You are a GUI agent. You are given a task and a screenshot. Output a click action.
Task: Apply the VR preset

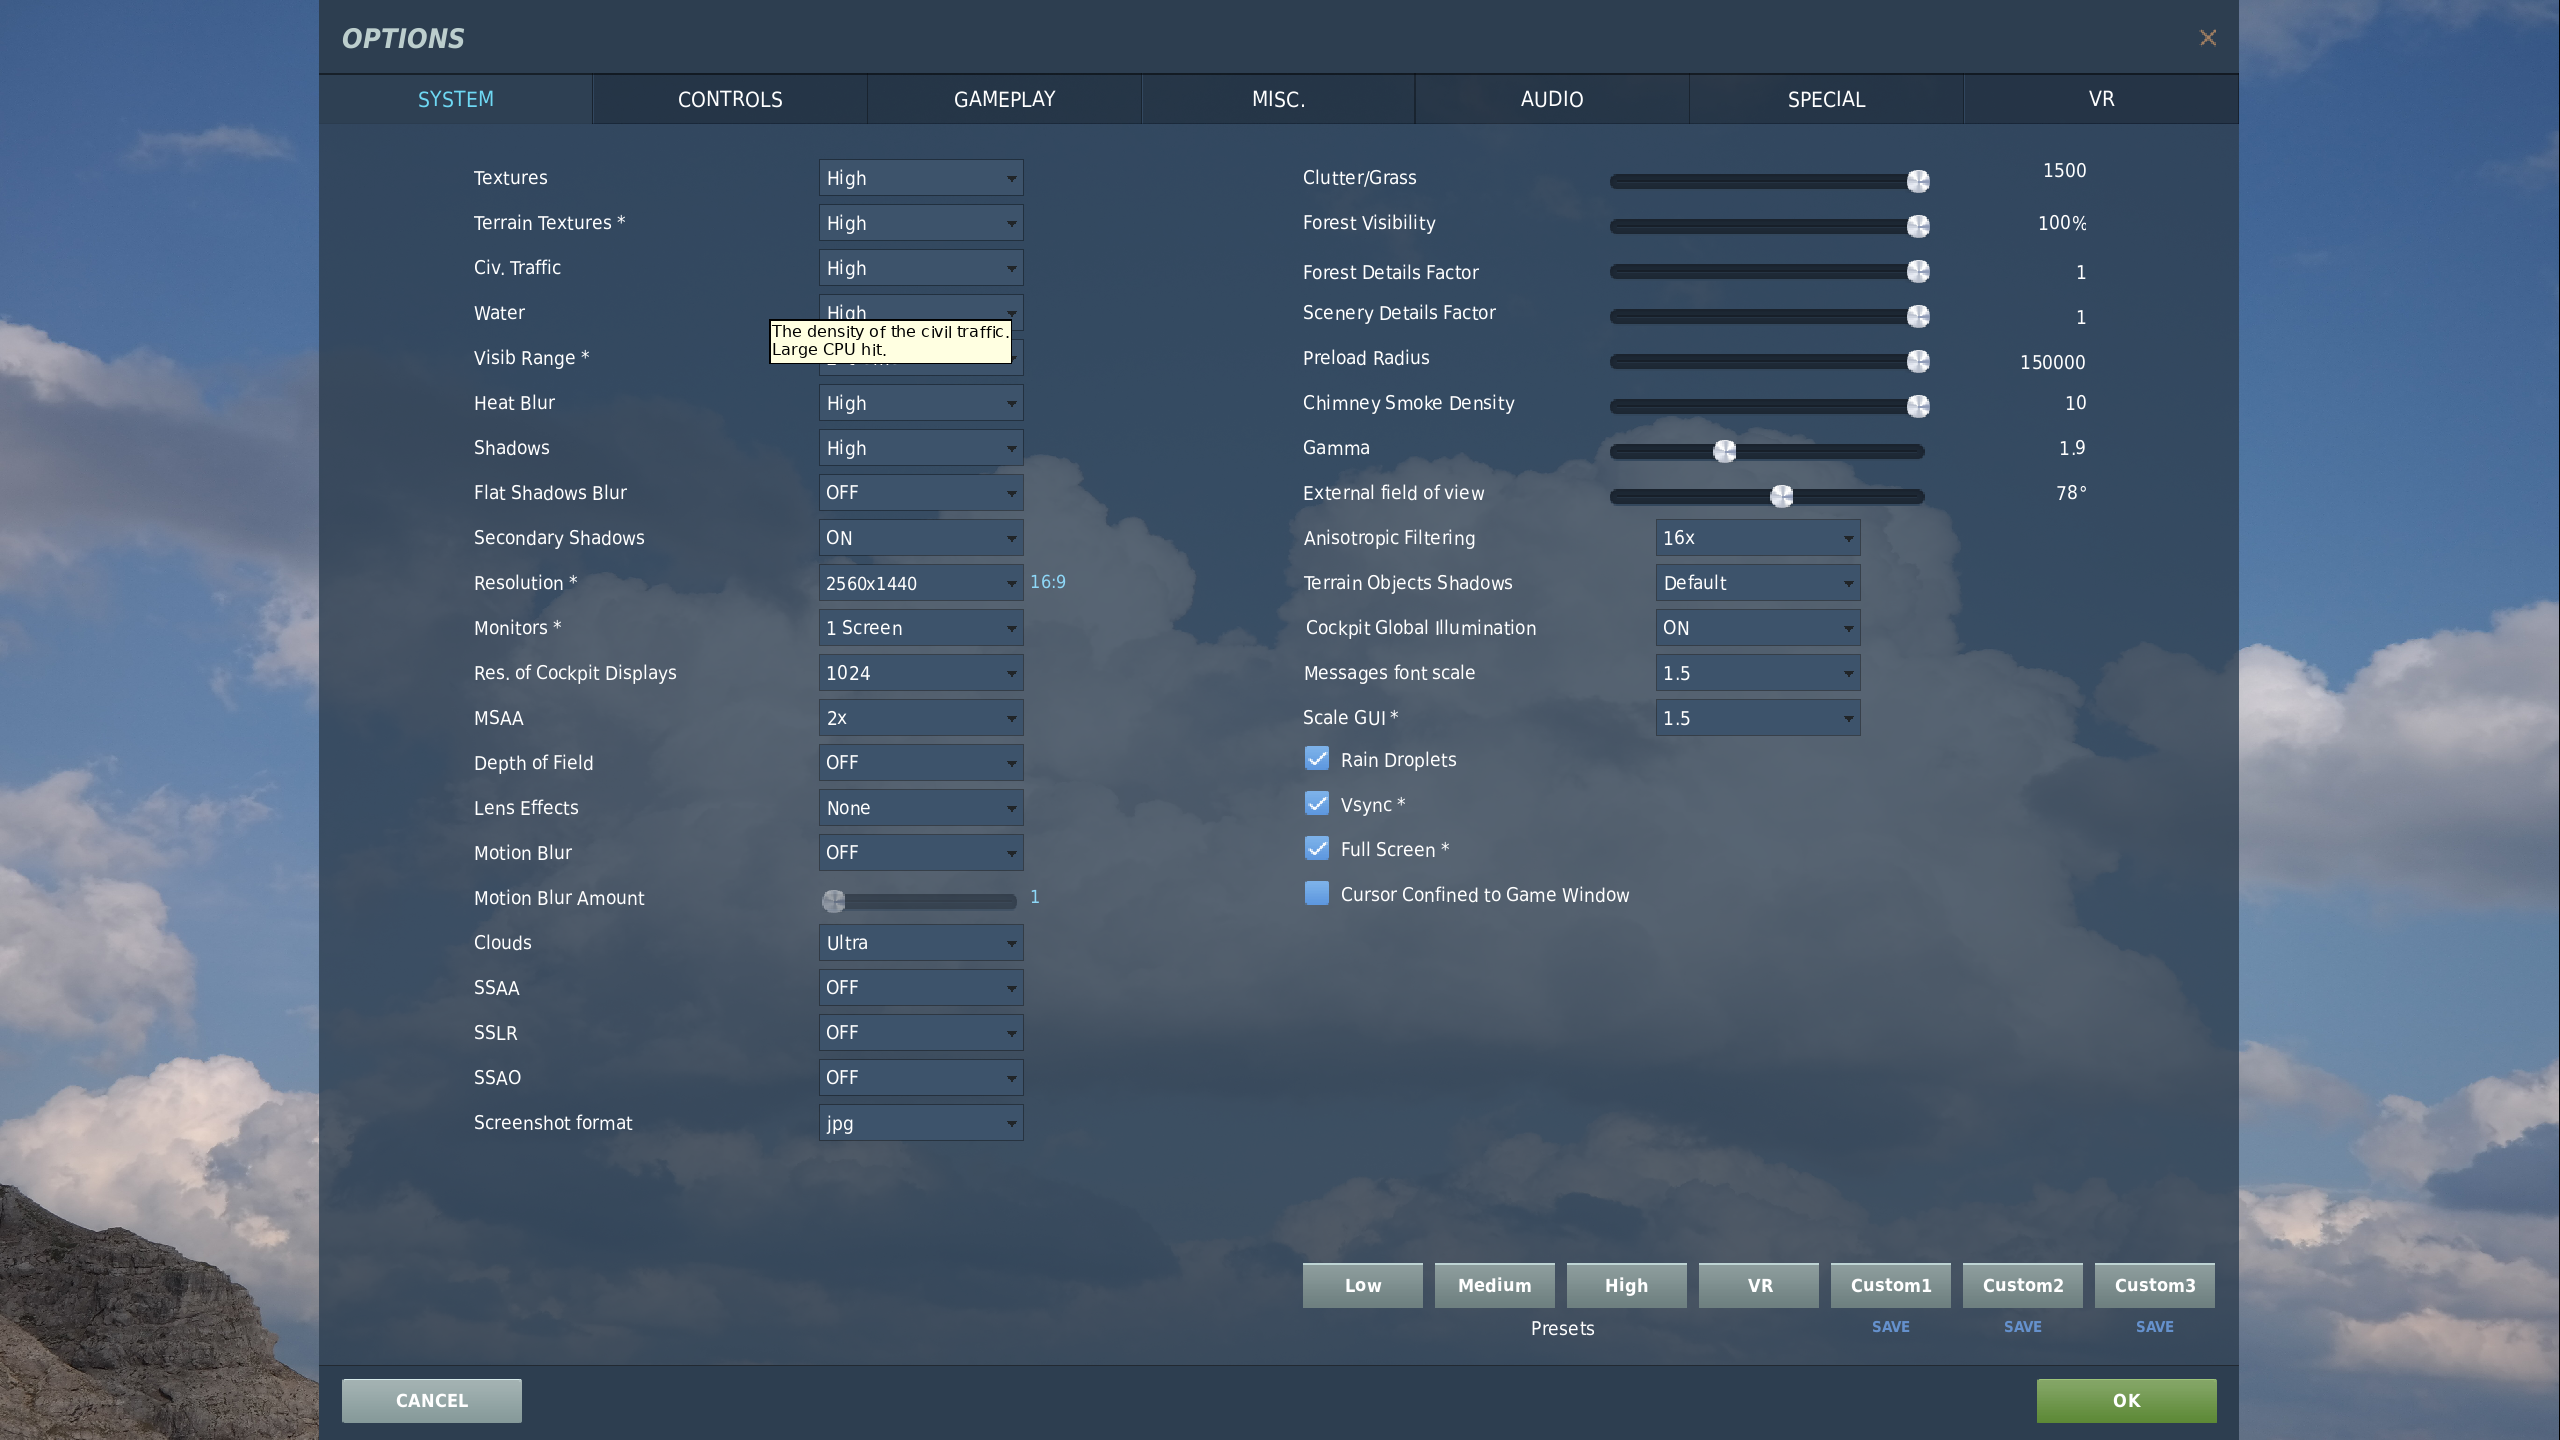click(x=1758, y=1285)
